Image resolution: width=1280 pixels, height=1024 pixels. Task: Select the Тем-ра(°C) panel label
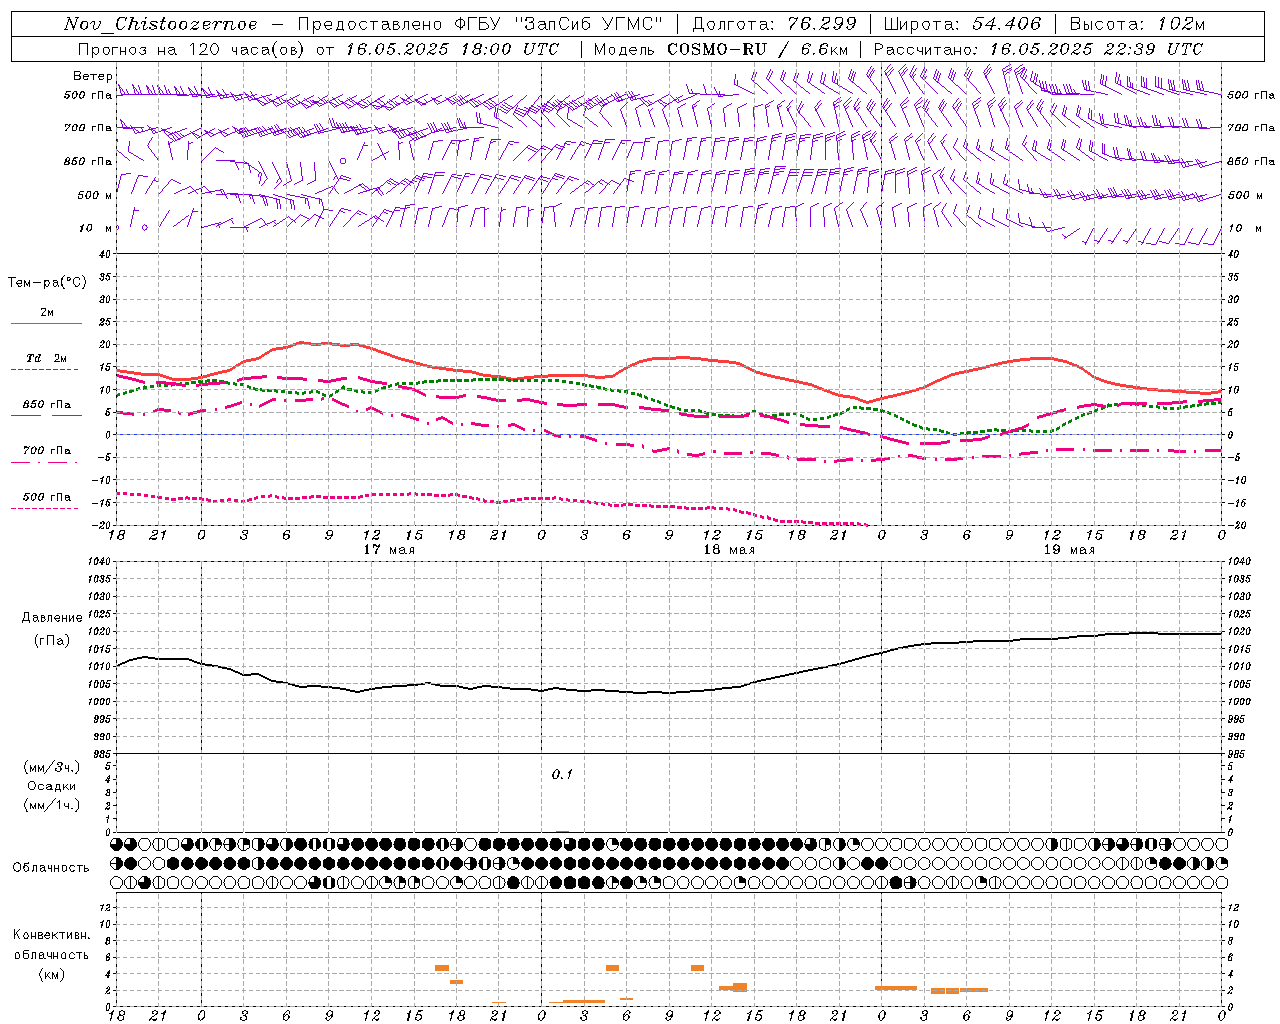[47, 283]
